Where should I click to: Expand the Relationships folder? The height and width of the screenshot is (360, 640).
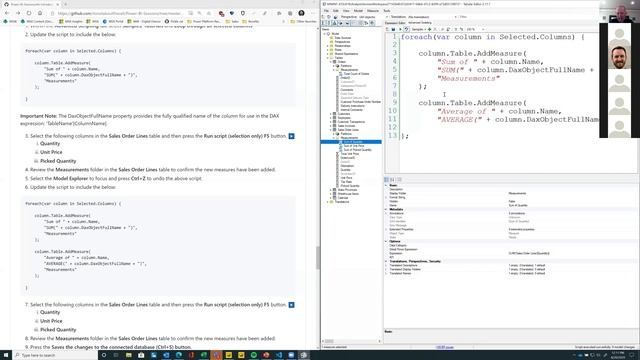pos(328,46)
